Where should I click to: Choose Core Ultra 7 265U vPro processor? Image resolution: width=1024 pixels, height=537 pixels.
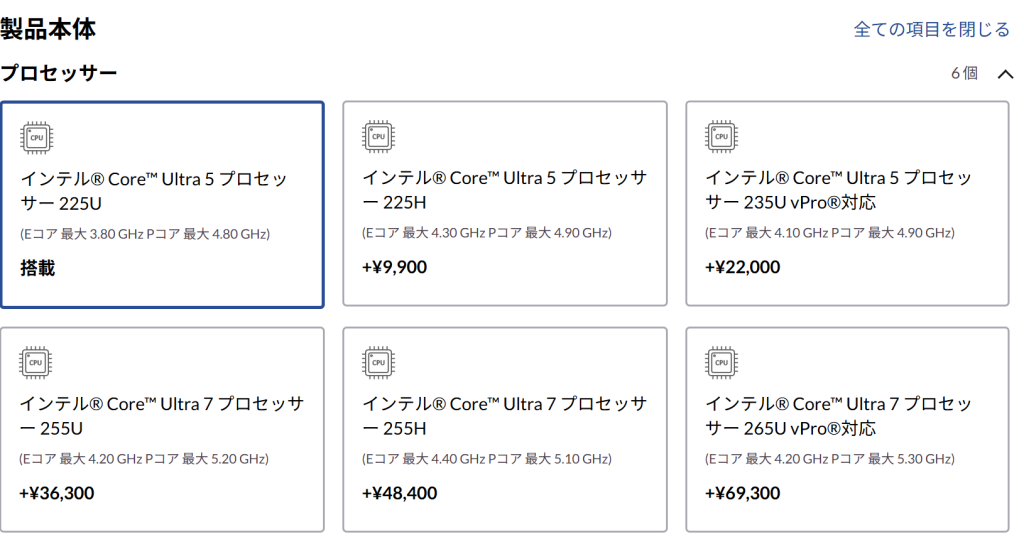[x=846, y=430]
